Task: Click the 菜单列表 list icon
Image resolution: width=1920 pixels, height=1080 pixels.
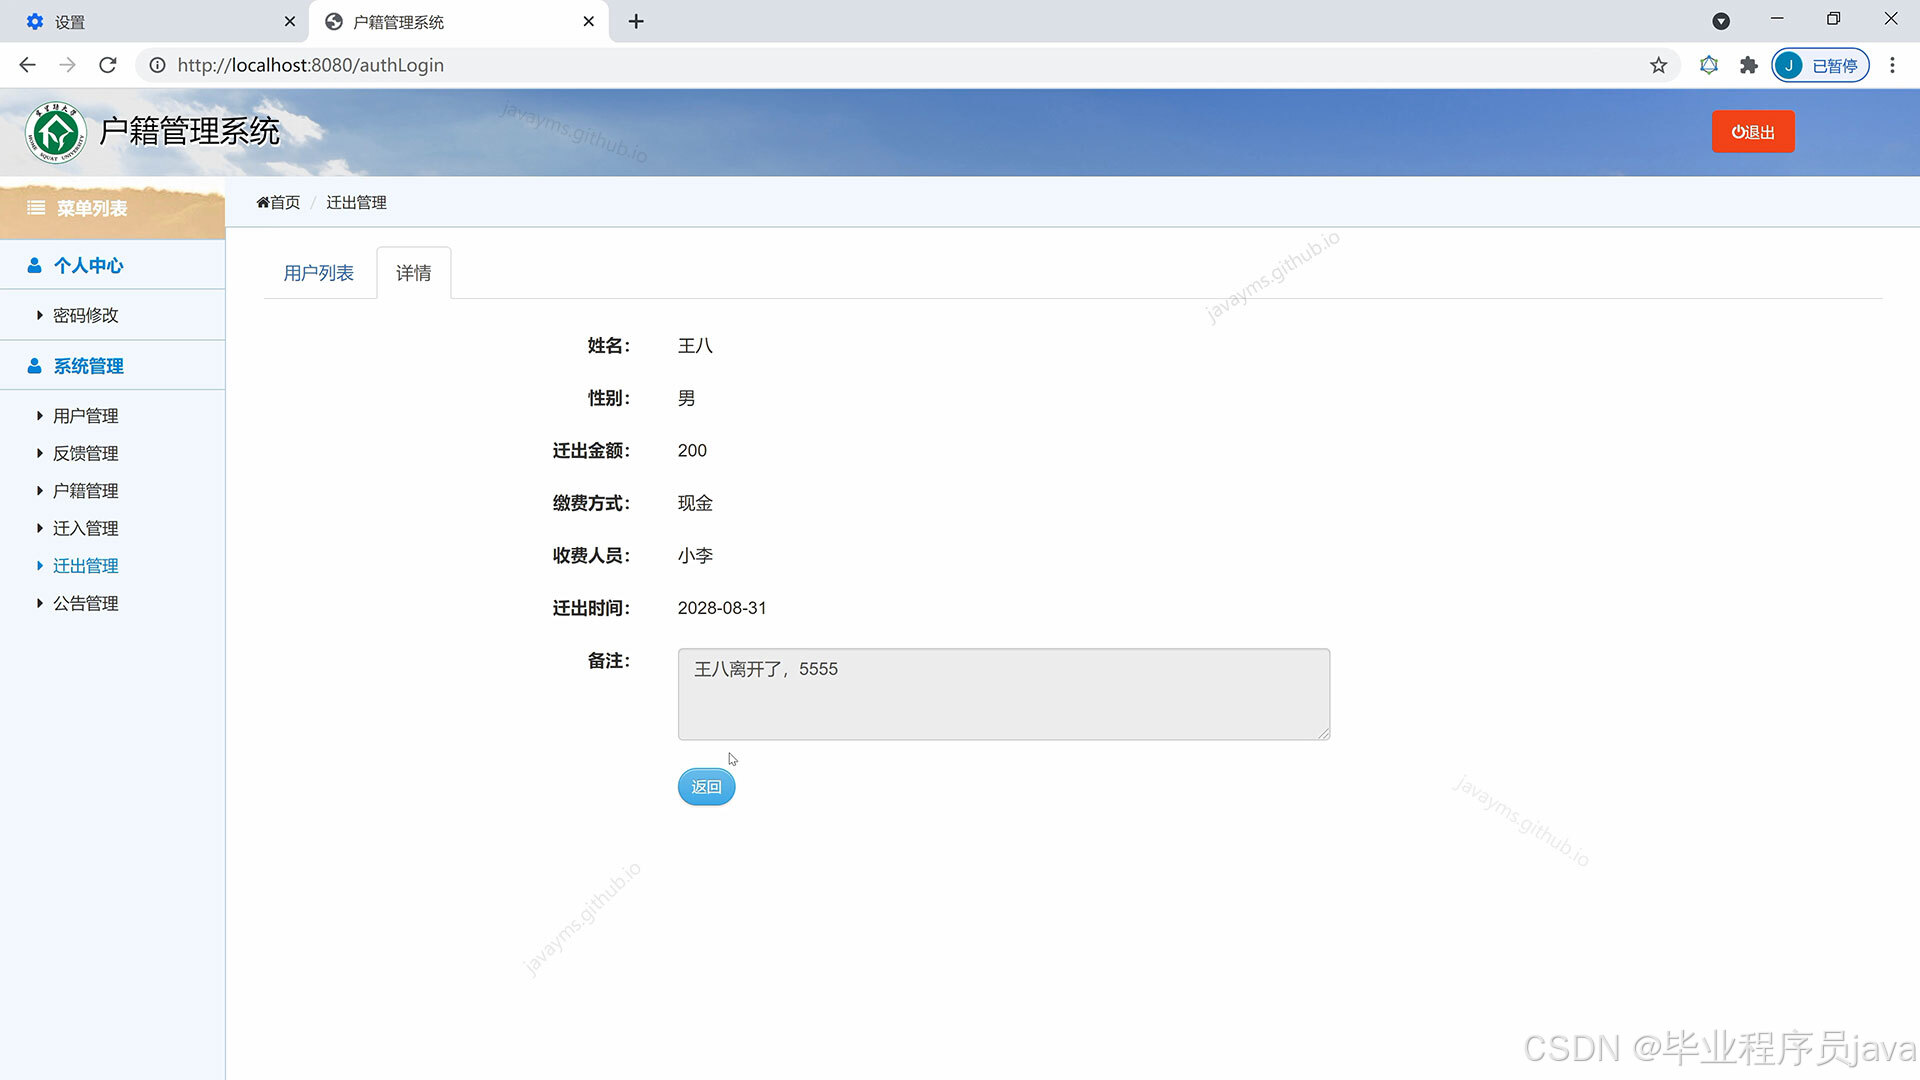Action: [x=36, y=208]
